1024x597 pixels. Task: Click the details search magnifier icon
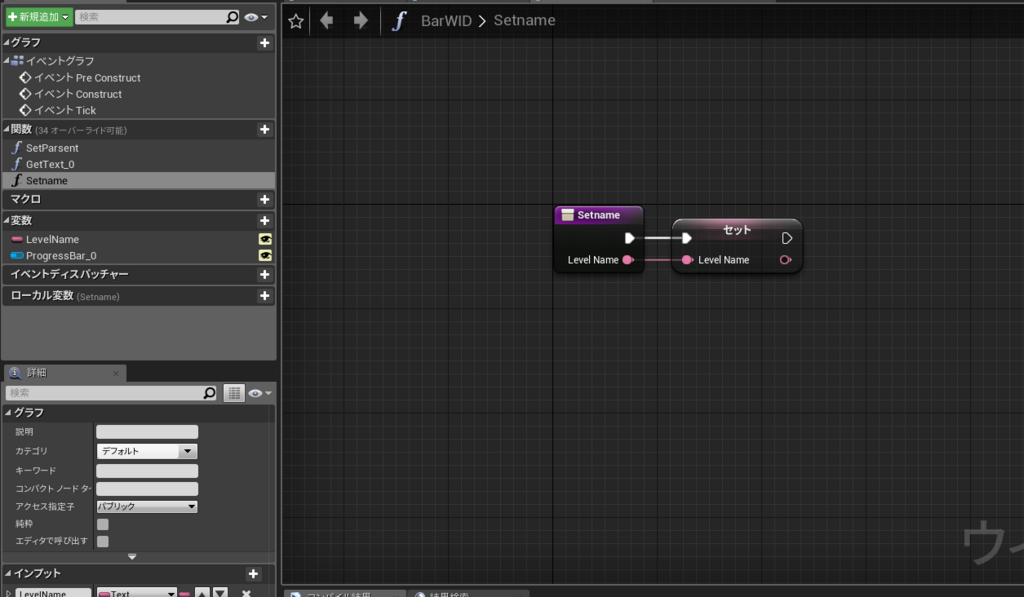(x=210, y=393)
